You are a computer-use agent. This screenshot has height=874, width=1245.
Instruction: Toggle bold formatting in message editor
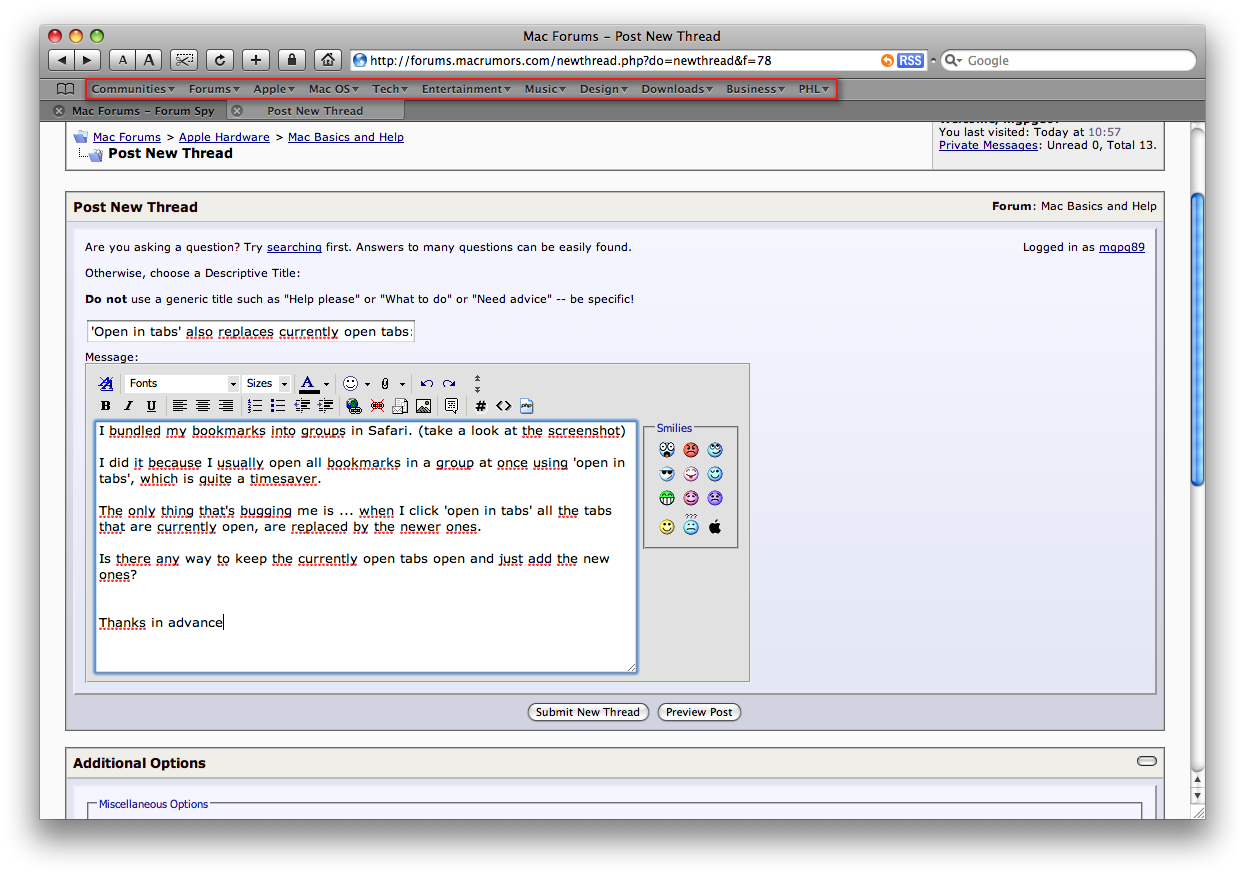click(x=106, y=406)
